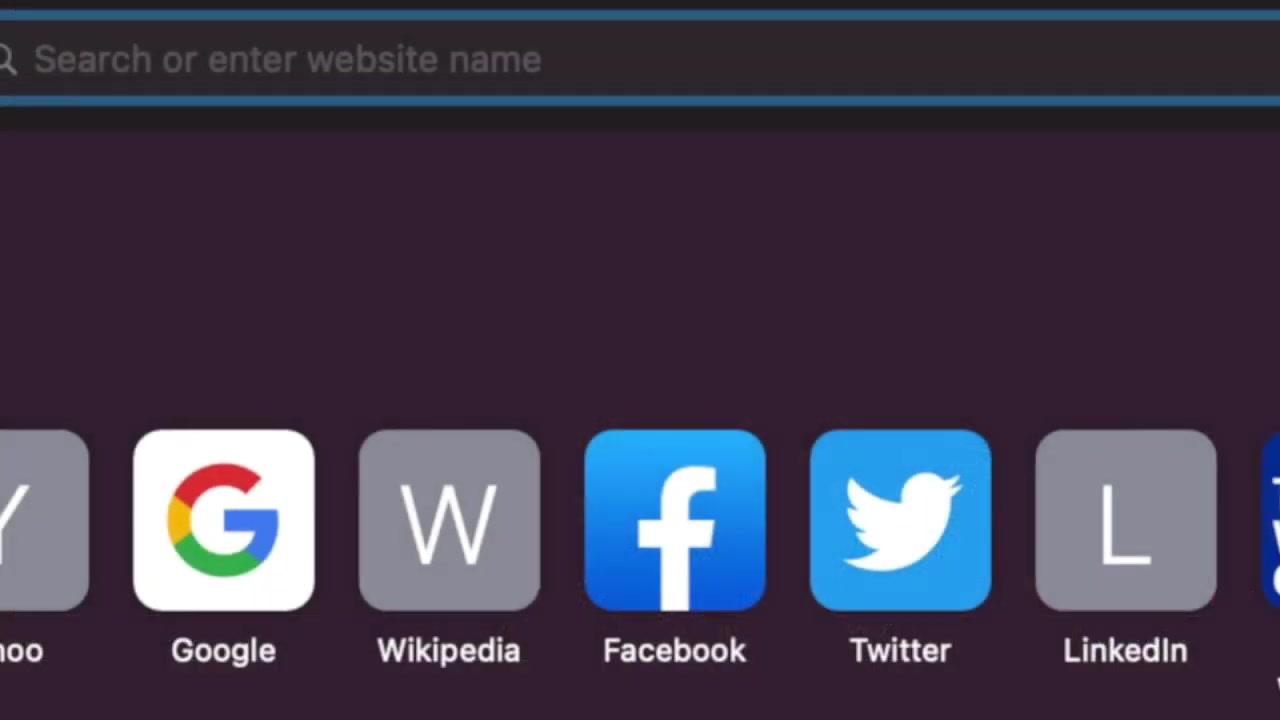Open the partially visible Yahoo tile

click(x=44, y=520)
